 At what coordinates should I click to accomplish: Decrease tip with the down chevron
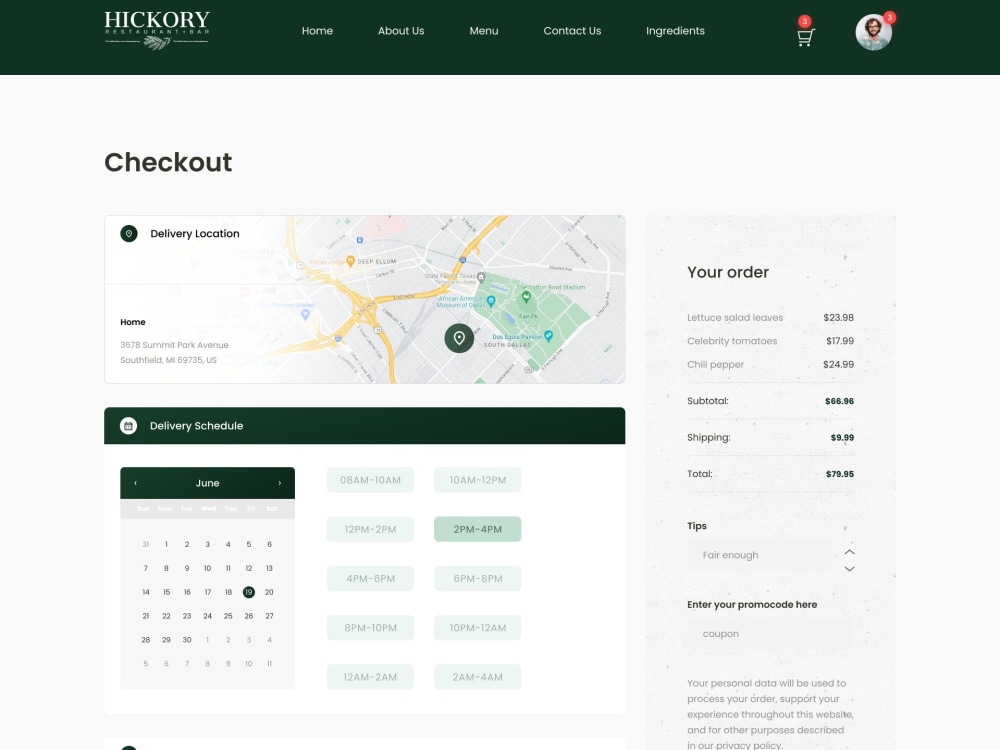[x=849, y=569]
